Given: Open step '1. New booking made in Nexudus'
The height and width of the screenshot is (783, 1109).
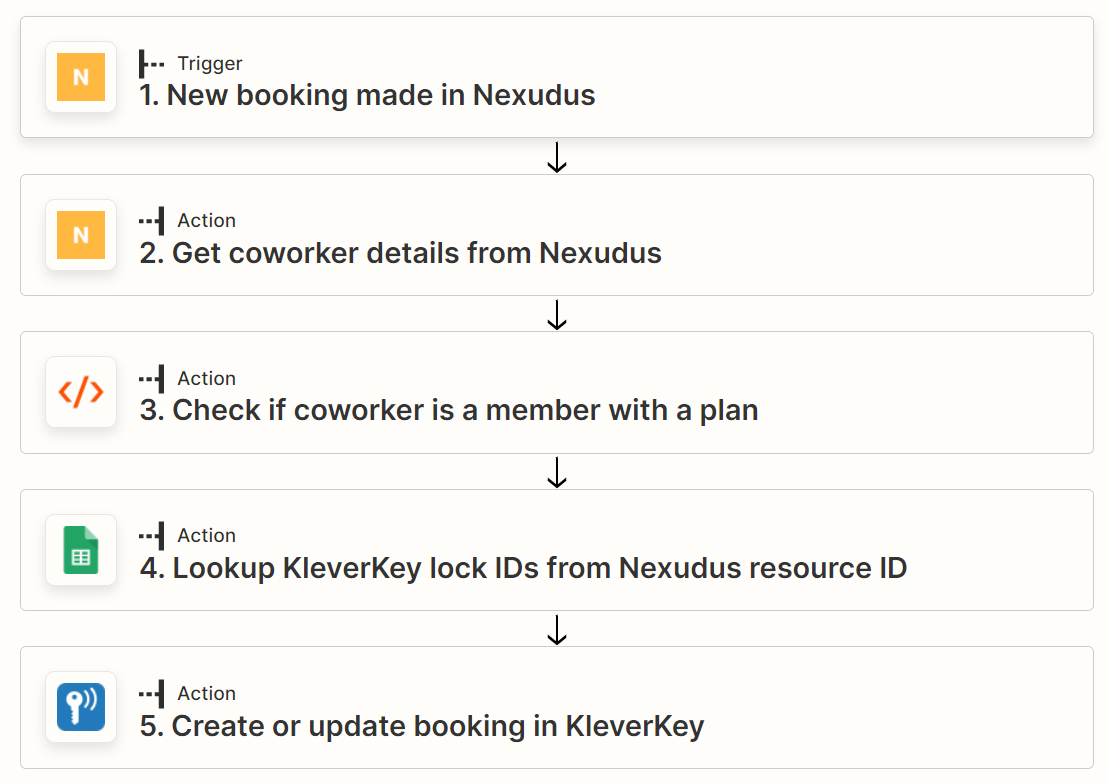Looking at the screenshot, I should 557,77.
